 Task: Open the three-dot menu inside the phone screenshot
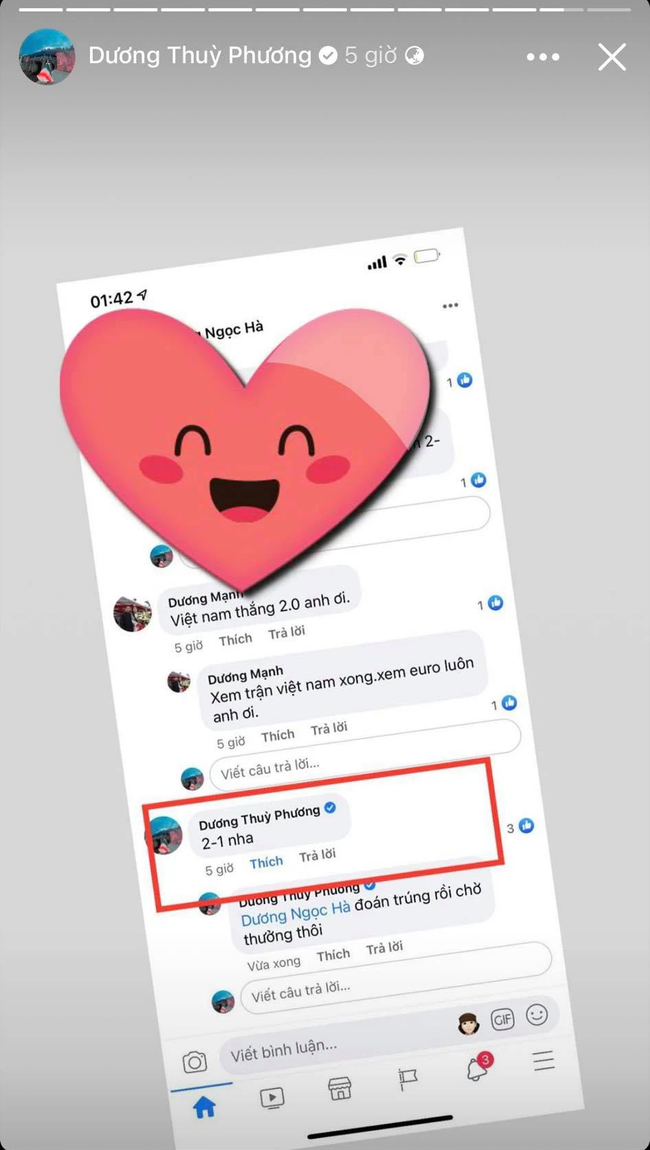[450, 305]
